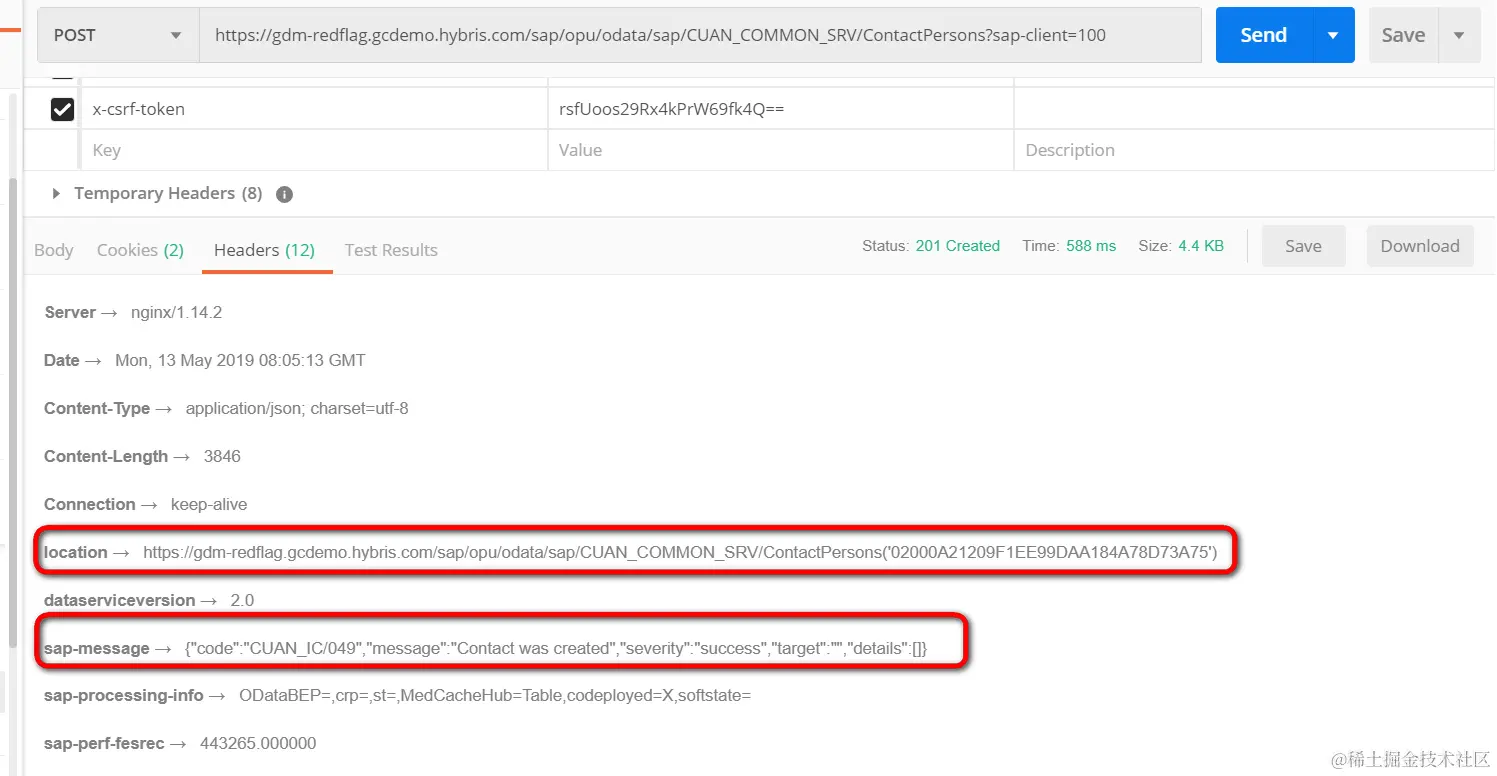1497x776 pixels.
Task: Switch to the Cookies (2) tab
Action: coord(140,250)
